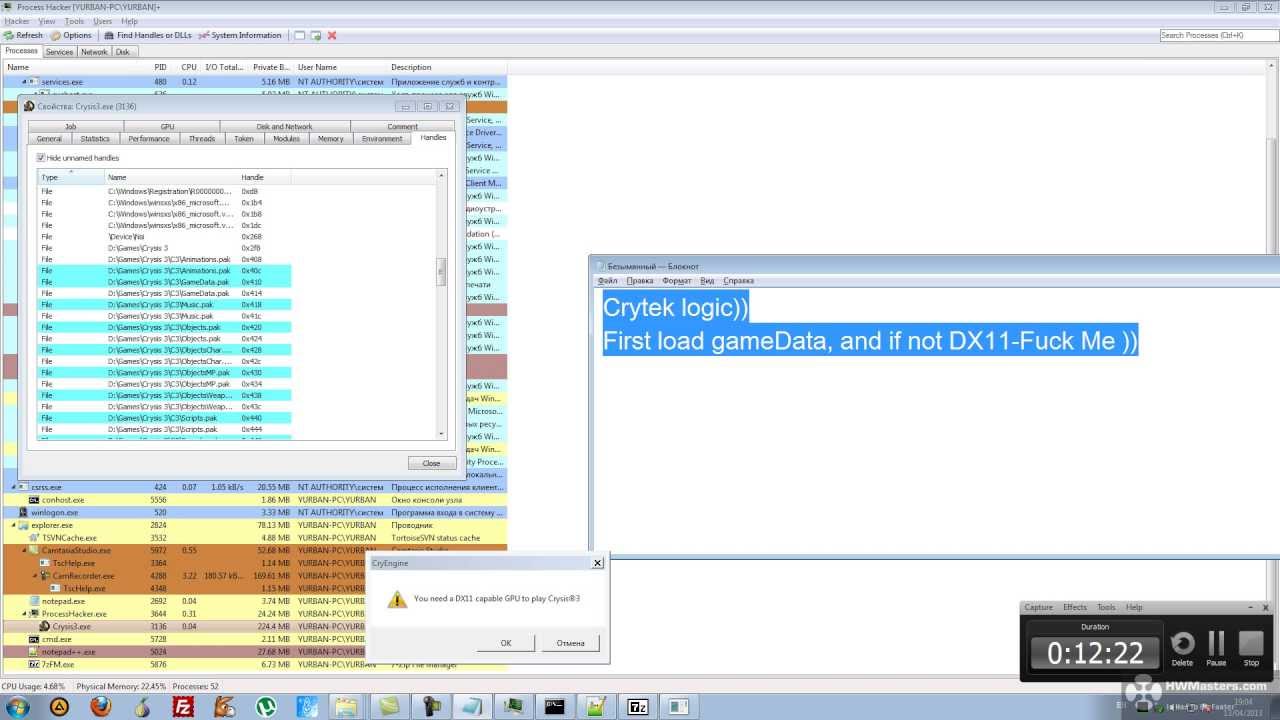The image size is (1280, 720).
Task: Open the View menu in Process Hacker
Action: click(x=47, y=21)
